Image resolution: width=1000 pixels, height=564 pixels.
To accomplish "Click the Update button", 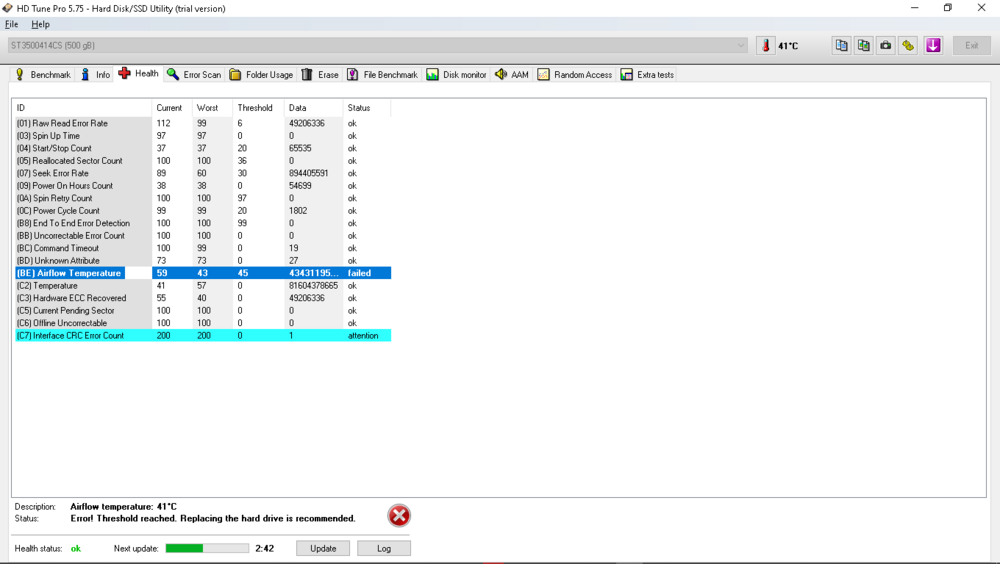I will (323, 548).
